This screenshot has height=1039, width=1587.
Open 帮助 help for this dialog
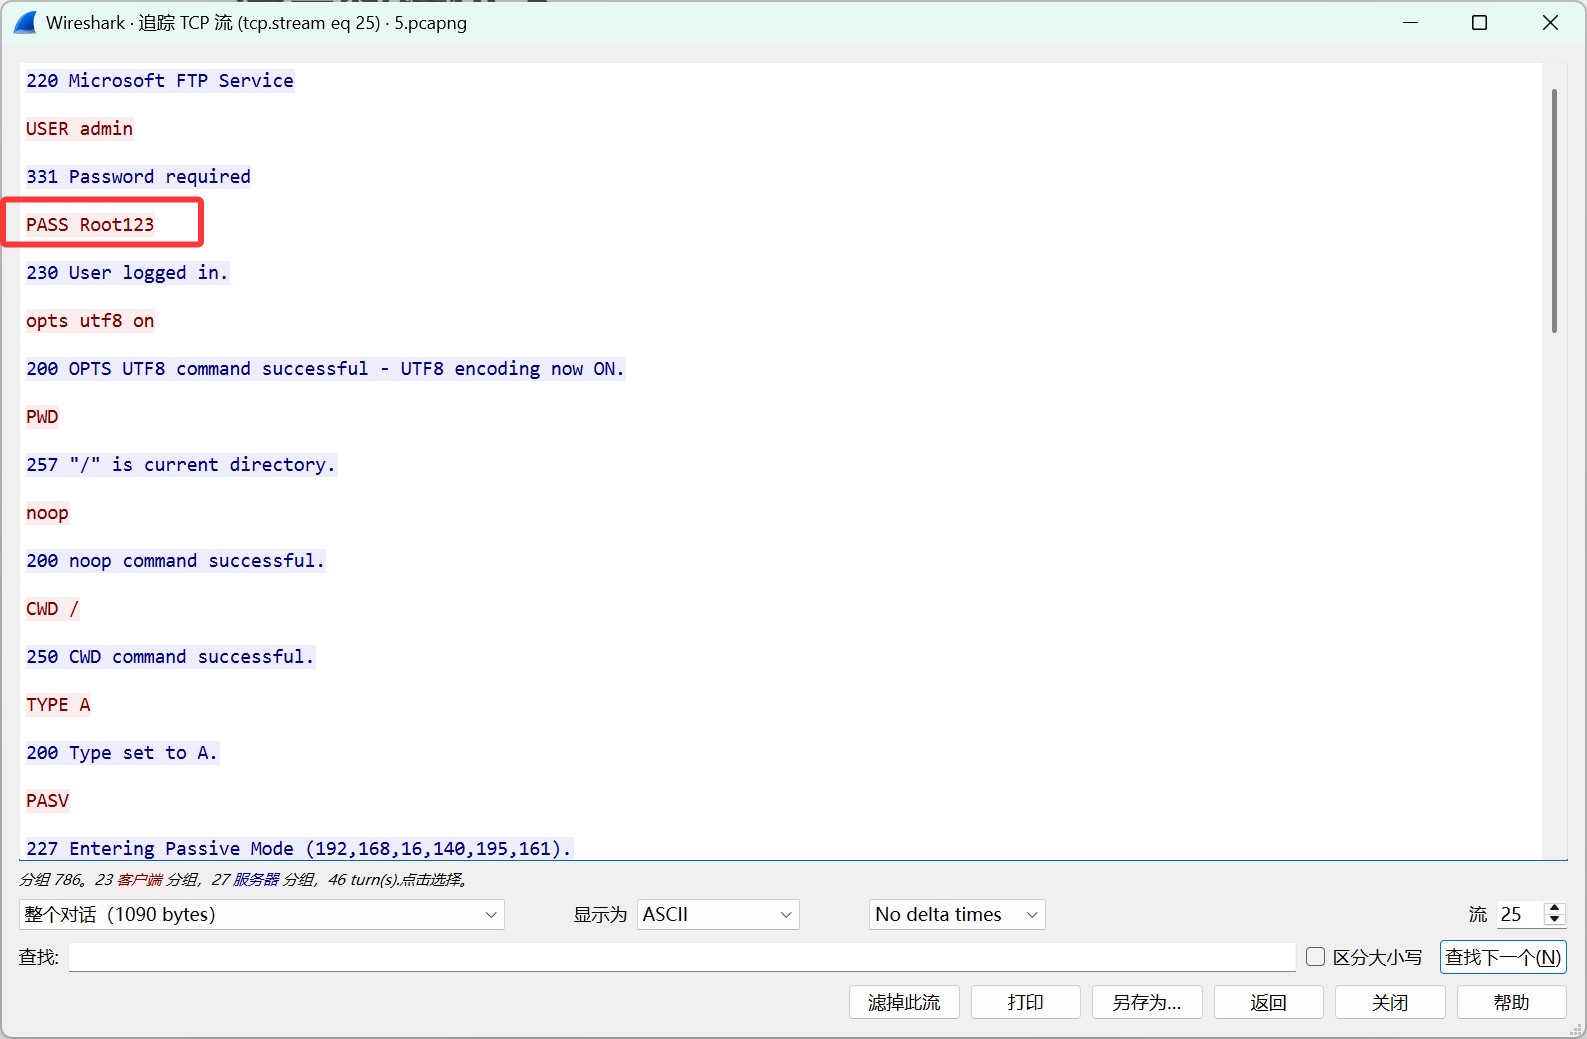tap(1511, 1002)
